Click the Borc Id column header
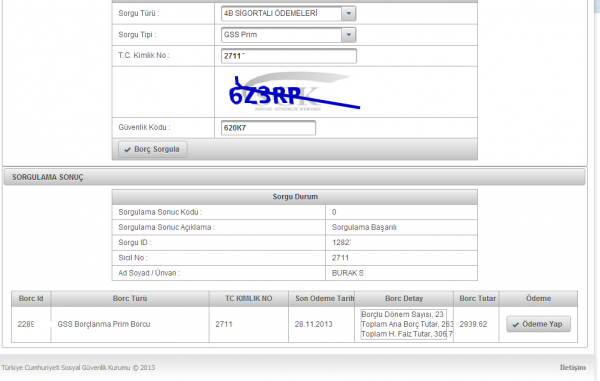 point(31,298)
